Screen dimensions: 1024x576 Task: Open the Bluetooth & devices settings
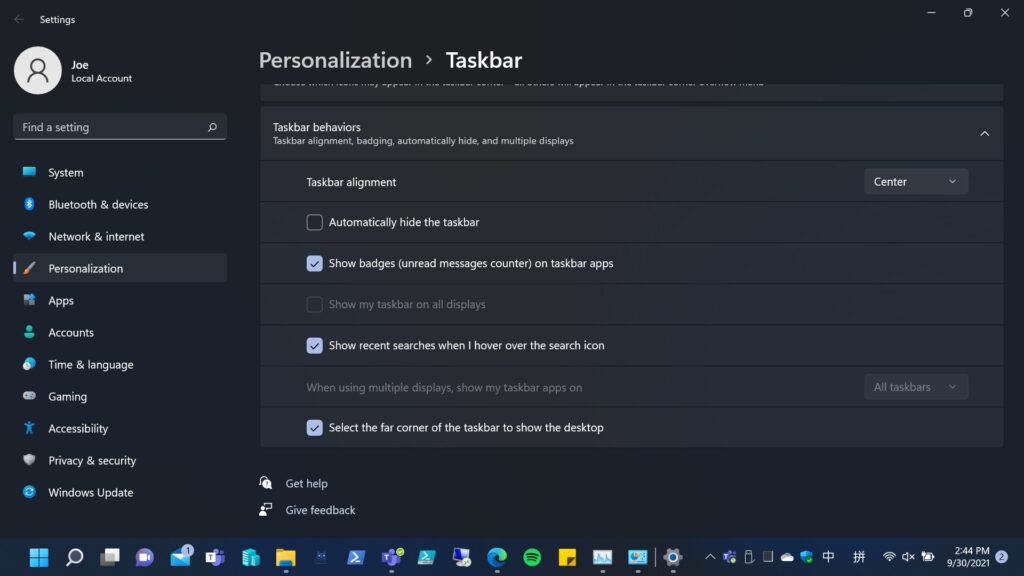(98, 205)
